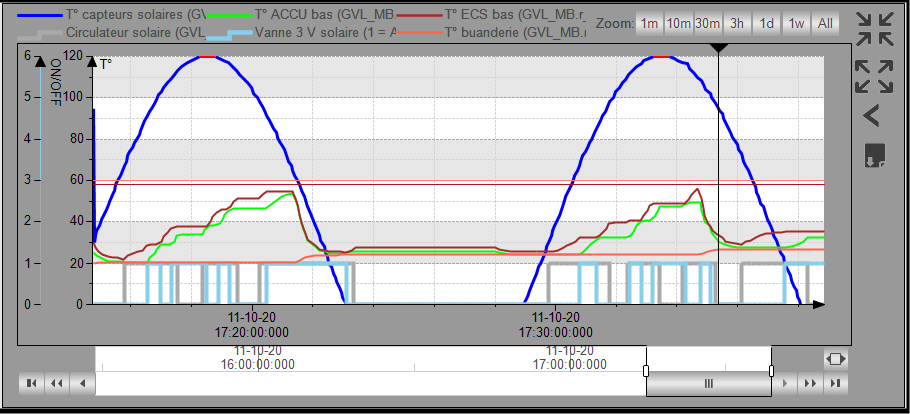Click the left chevron back icon

[x=872, y=116]
